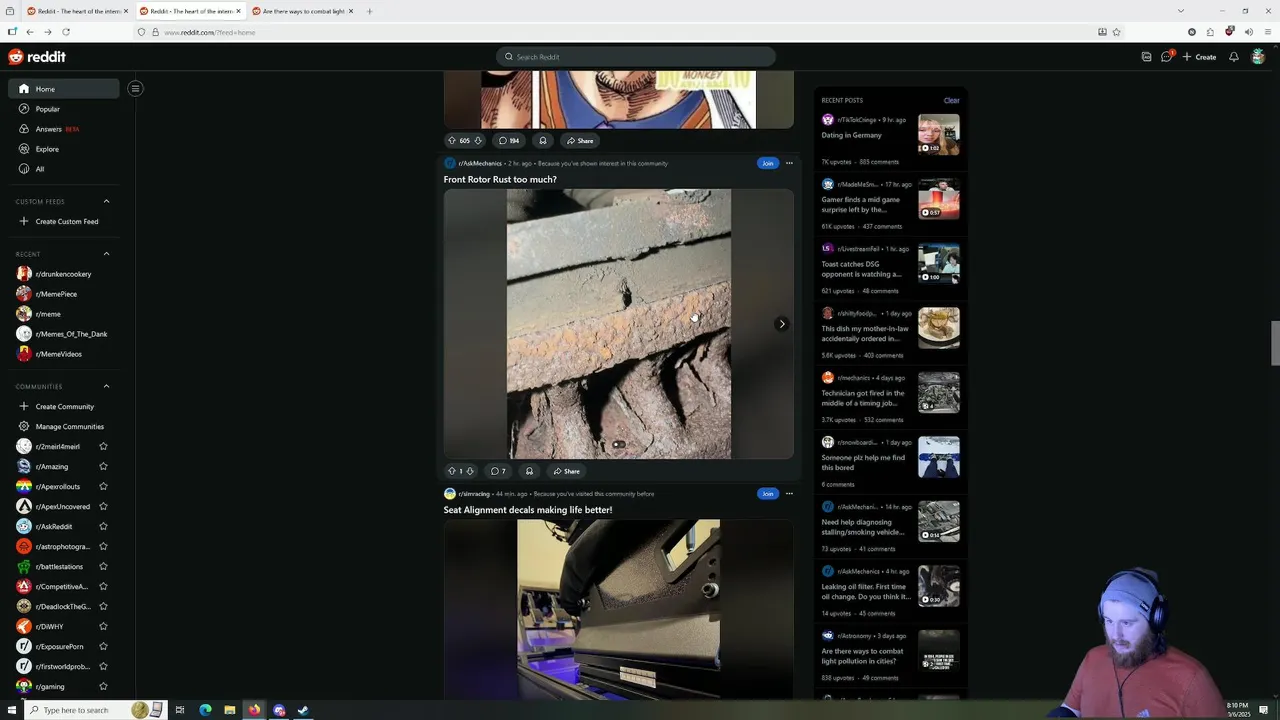The image size is (1280, 720).
Task: Open Manage Communities
Action: (x=63, y=427)
